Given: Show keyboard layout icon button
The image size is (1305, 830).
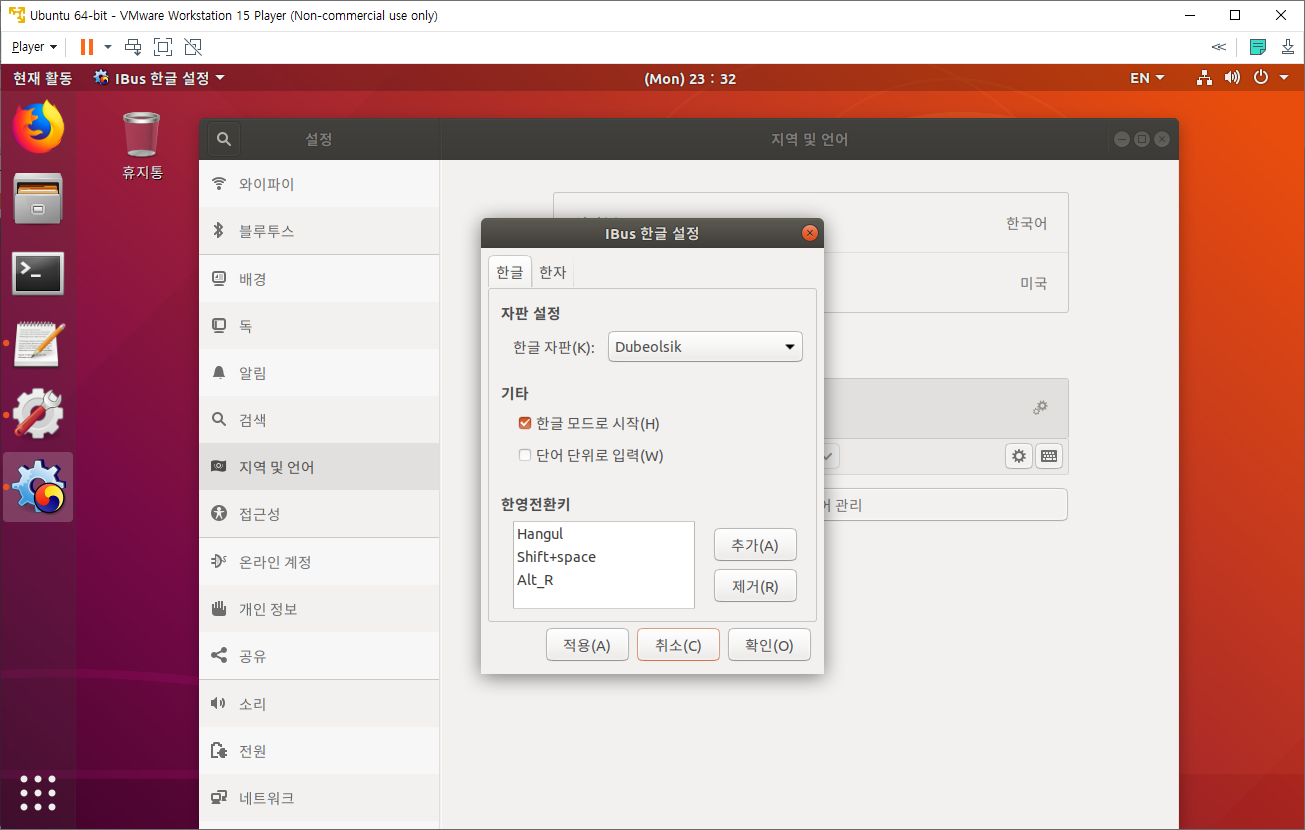Looking at the screenshot, I should (x=1048, y=456).
